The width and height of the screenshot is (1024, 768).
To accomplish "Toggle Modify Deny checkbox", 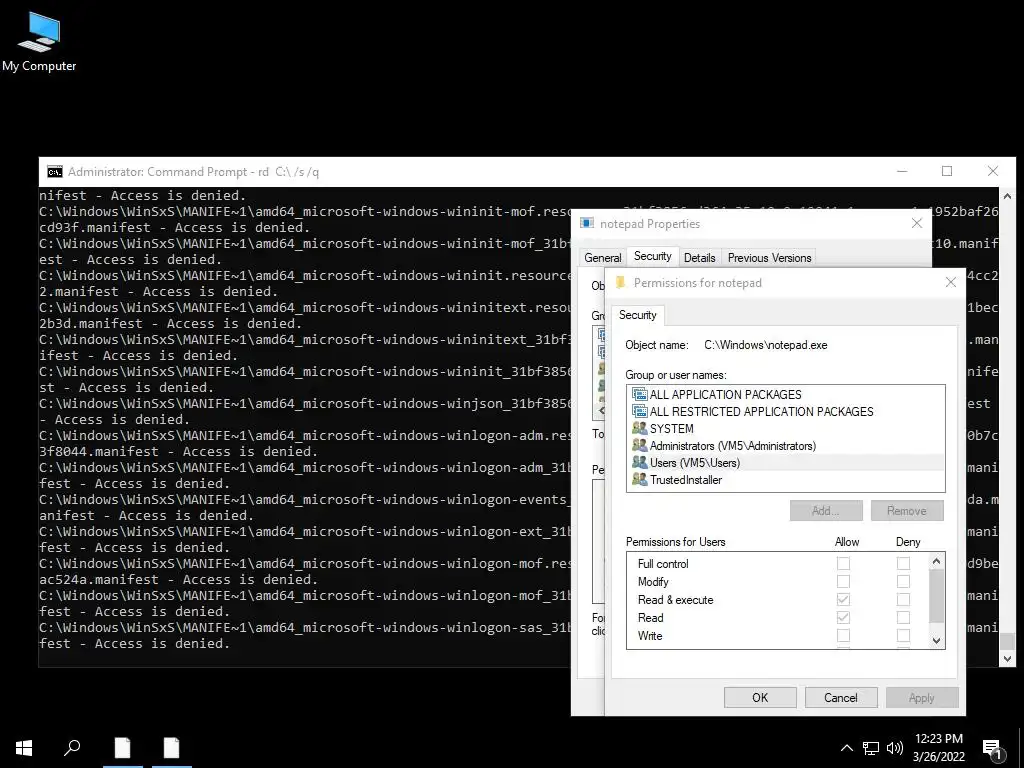I will click(x=903, y=581).
